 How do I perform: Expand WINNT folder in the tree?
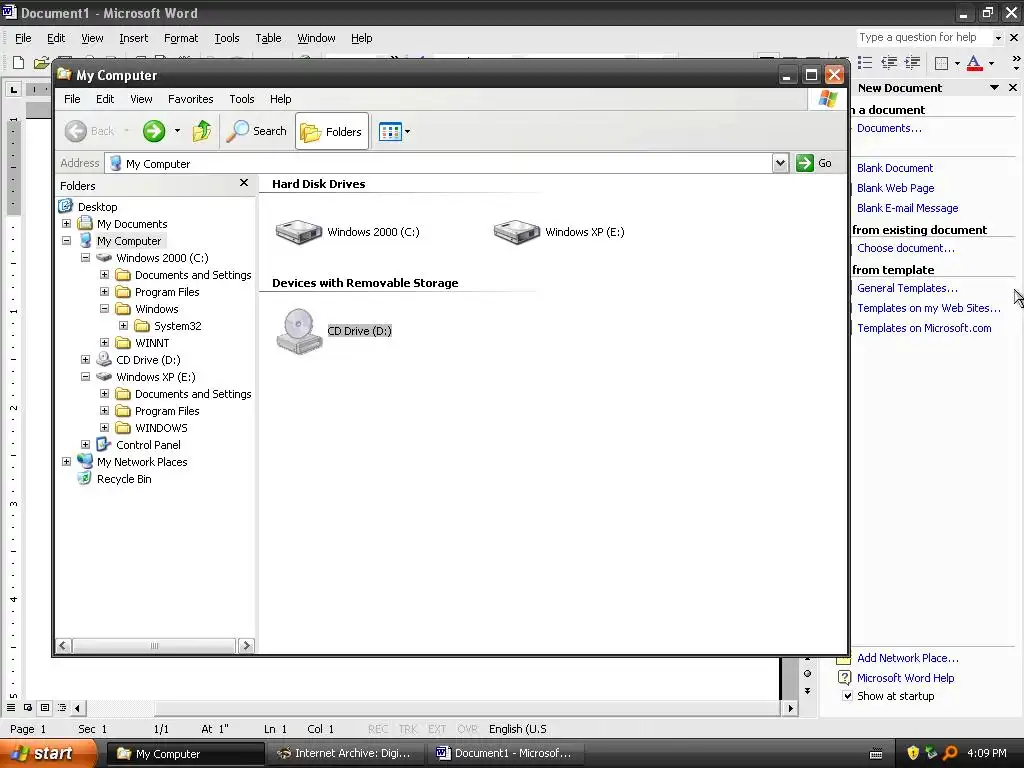pyautogui.click(x=104, y=342)
